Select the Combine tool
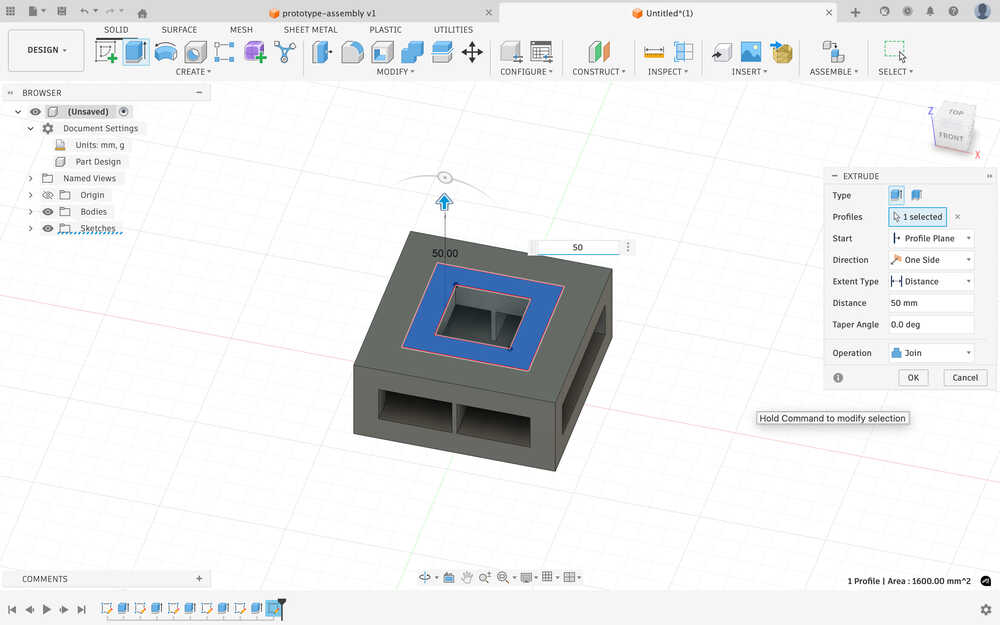The width and height of the screenshot is (1000, 625). (x=412, y=52)
